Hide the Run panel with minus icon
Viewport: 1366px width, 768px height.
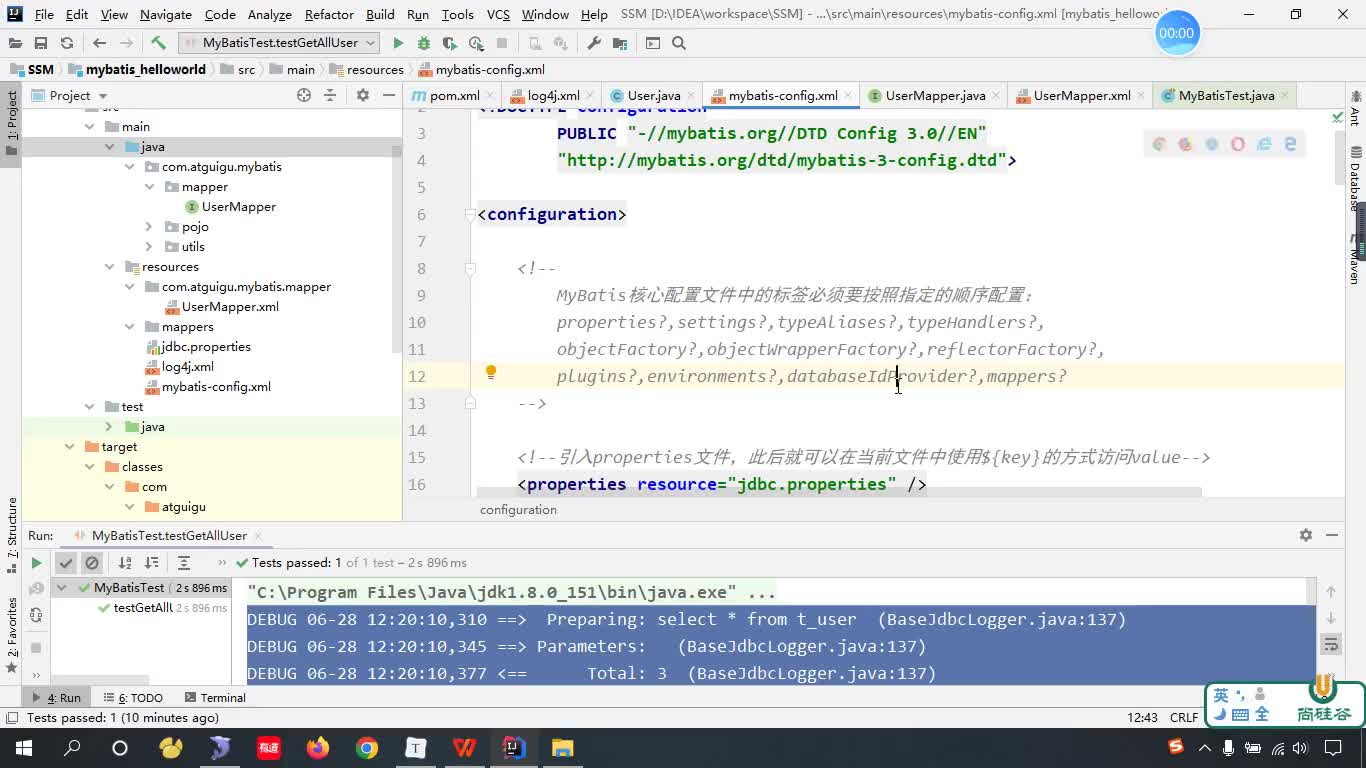1331,535
